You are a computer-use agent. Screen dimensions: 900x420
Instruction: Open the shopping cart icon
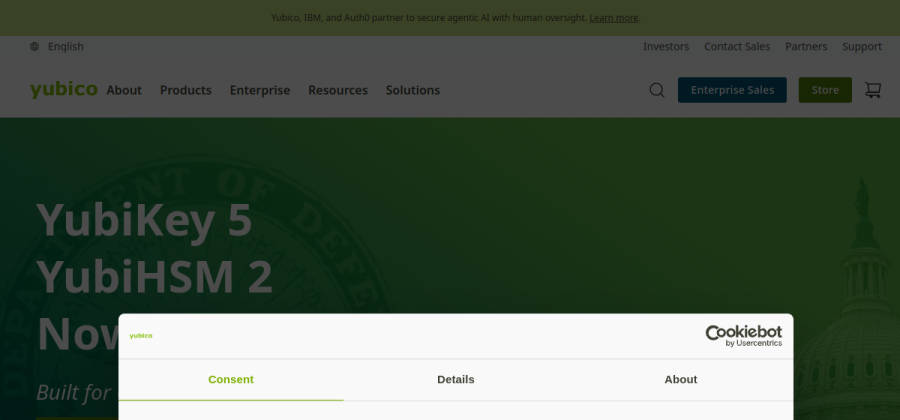pos(872,90)
